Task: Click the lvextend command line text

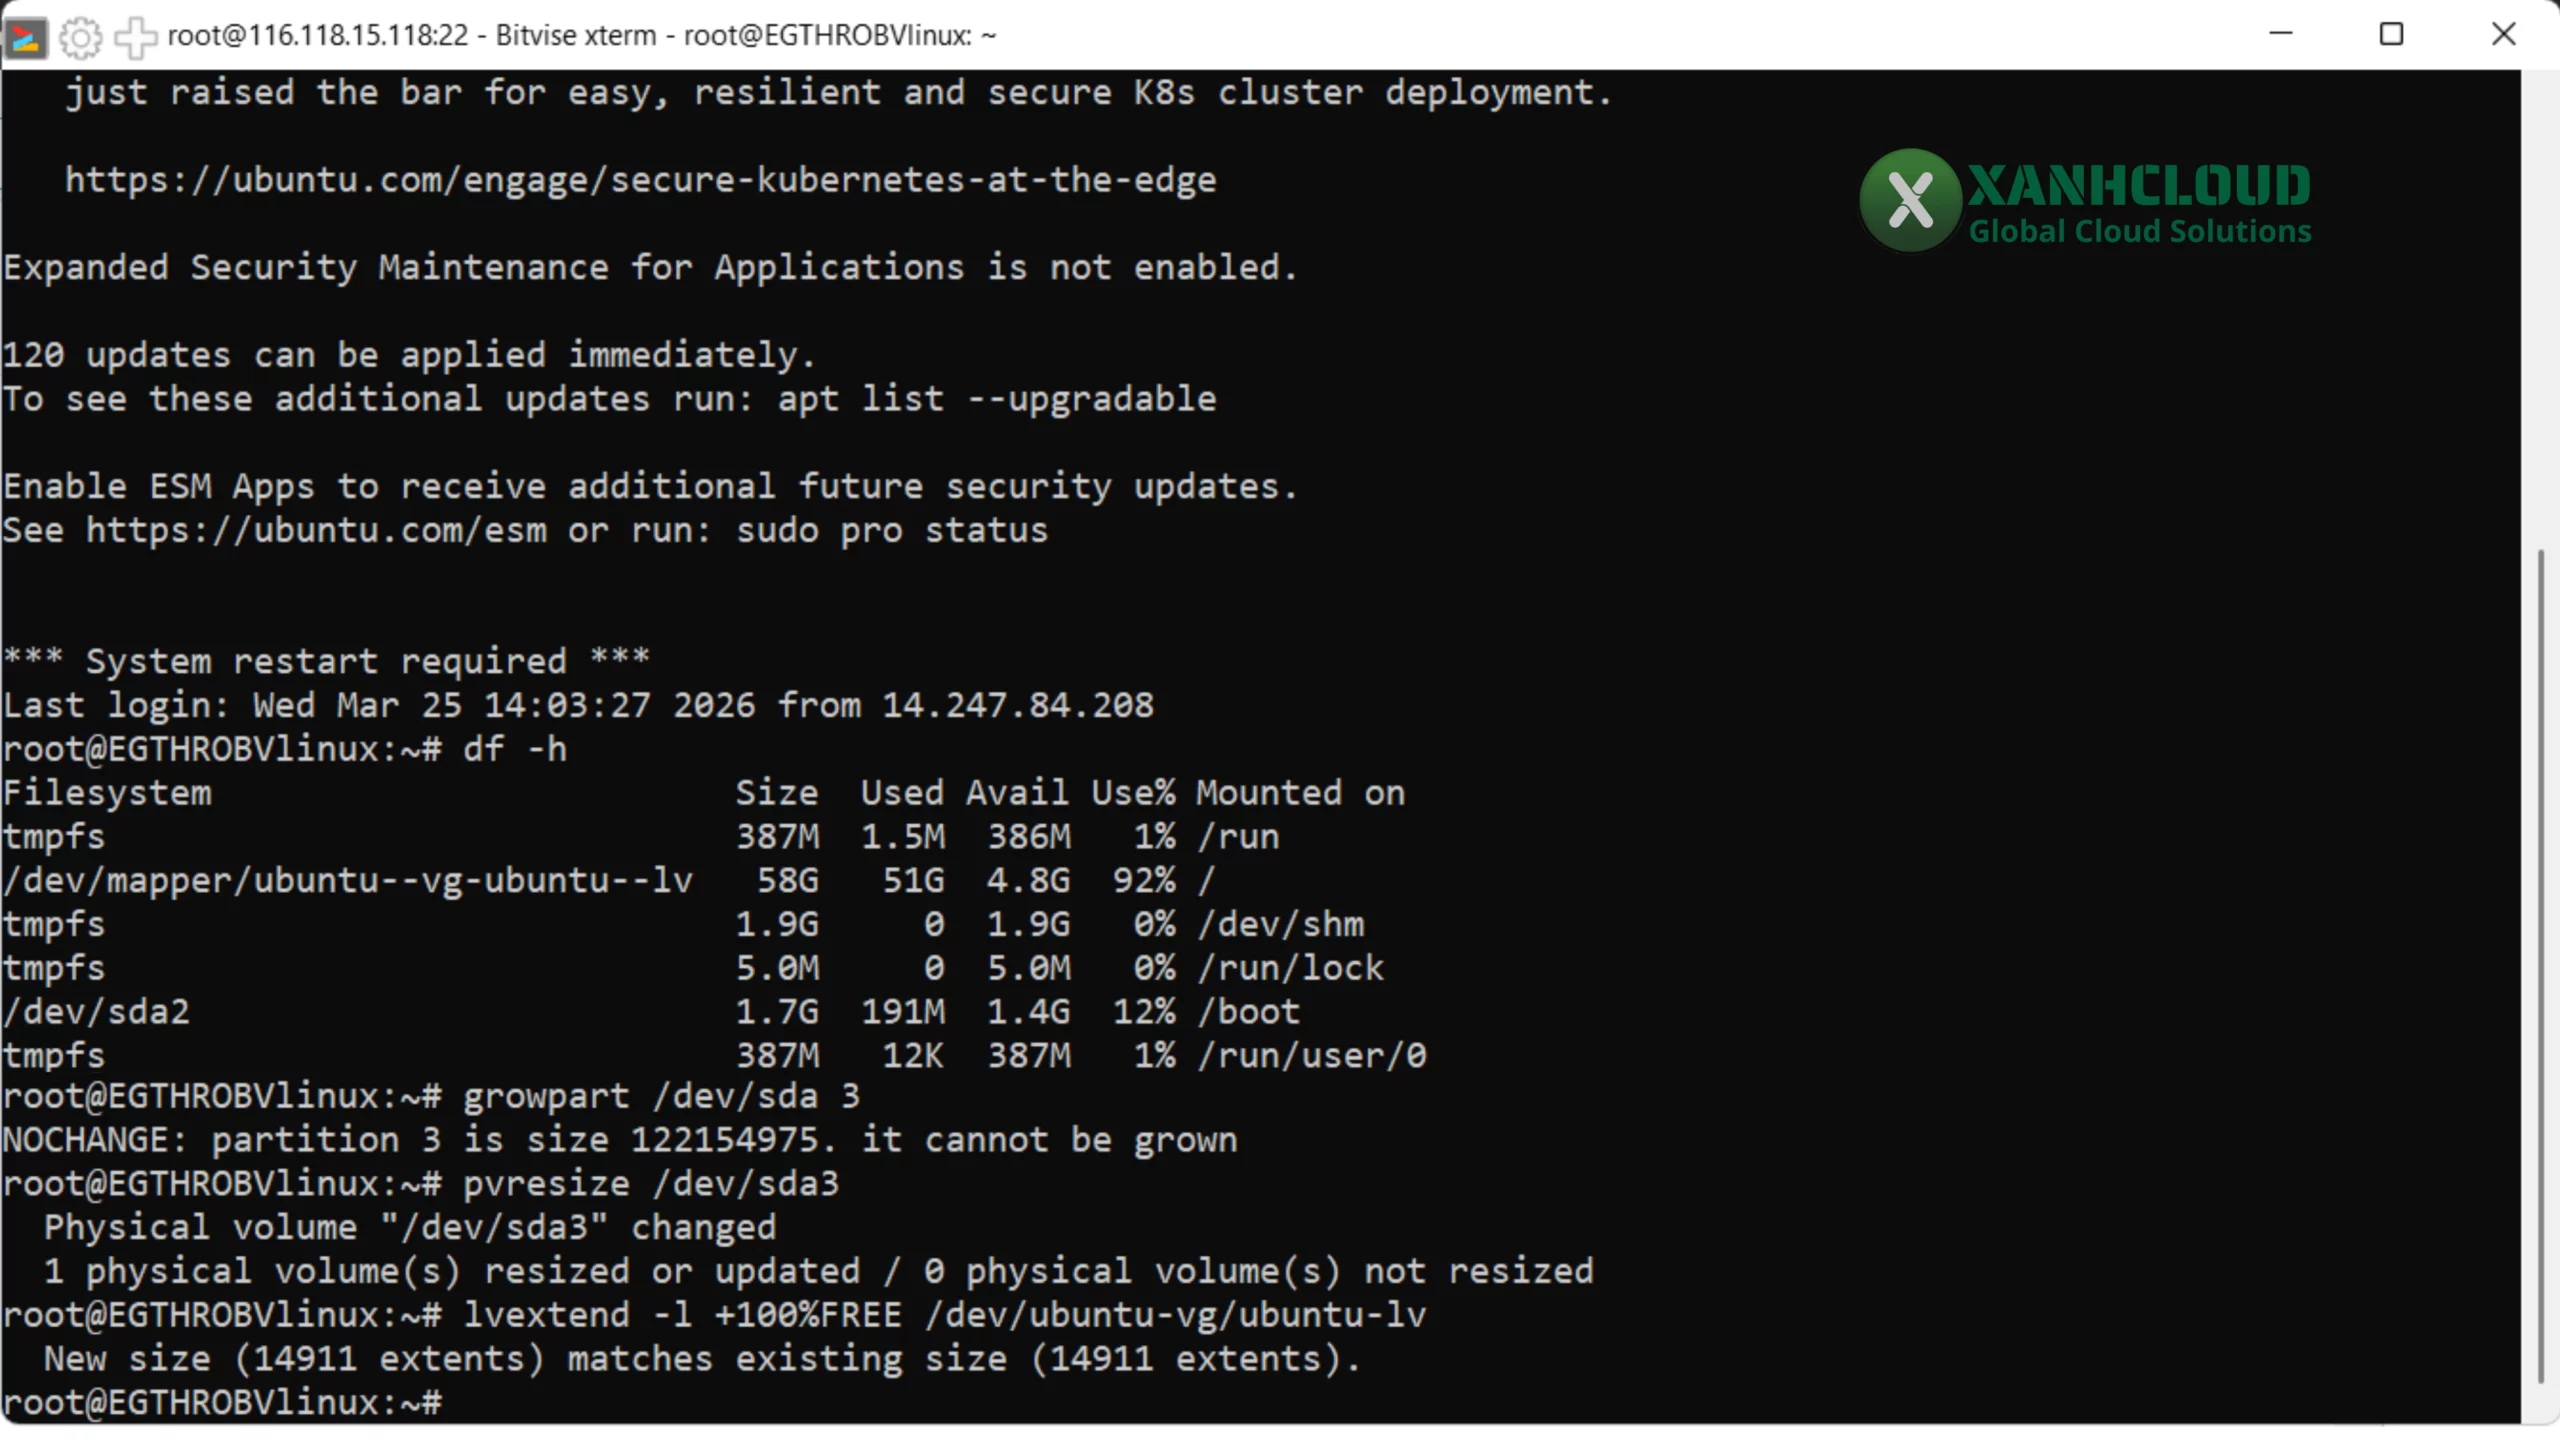Action: [944, 1315]
